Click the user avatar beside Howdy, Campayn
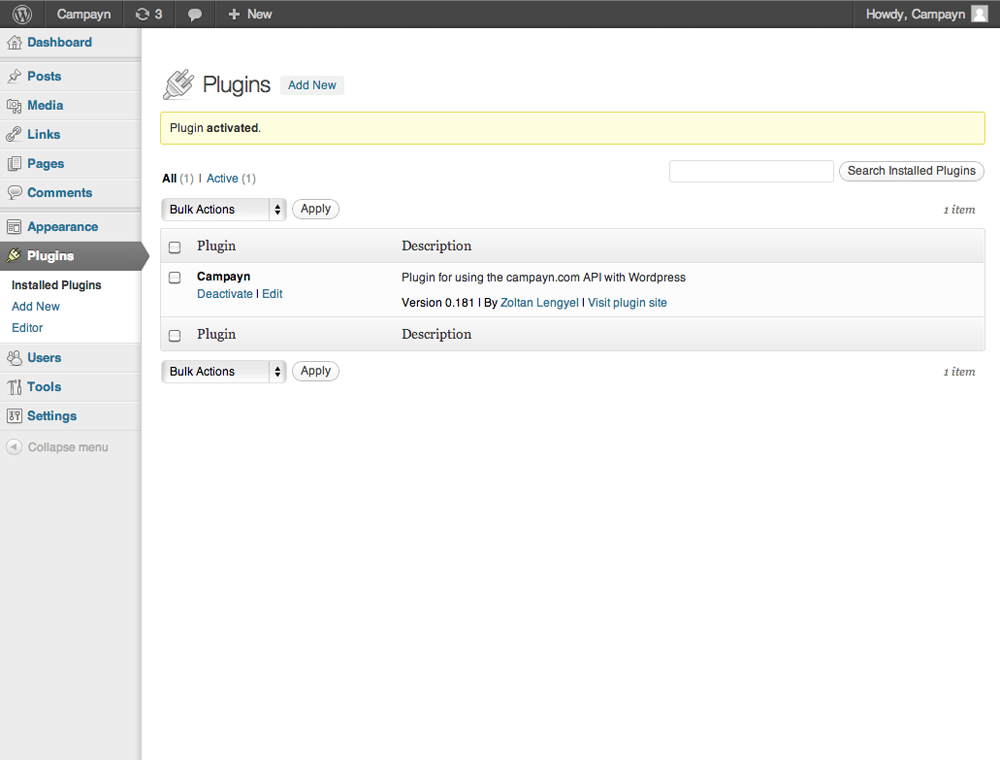 (979, 14)
